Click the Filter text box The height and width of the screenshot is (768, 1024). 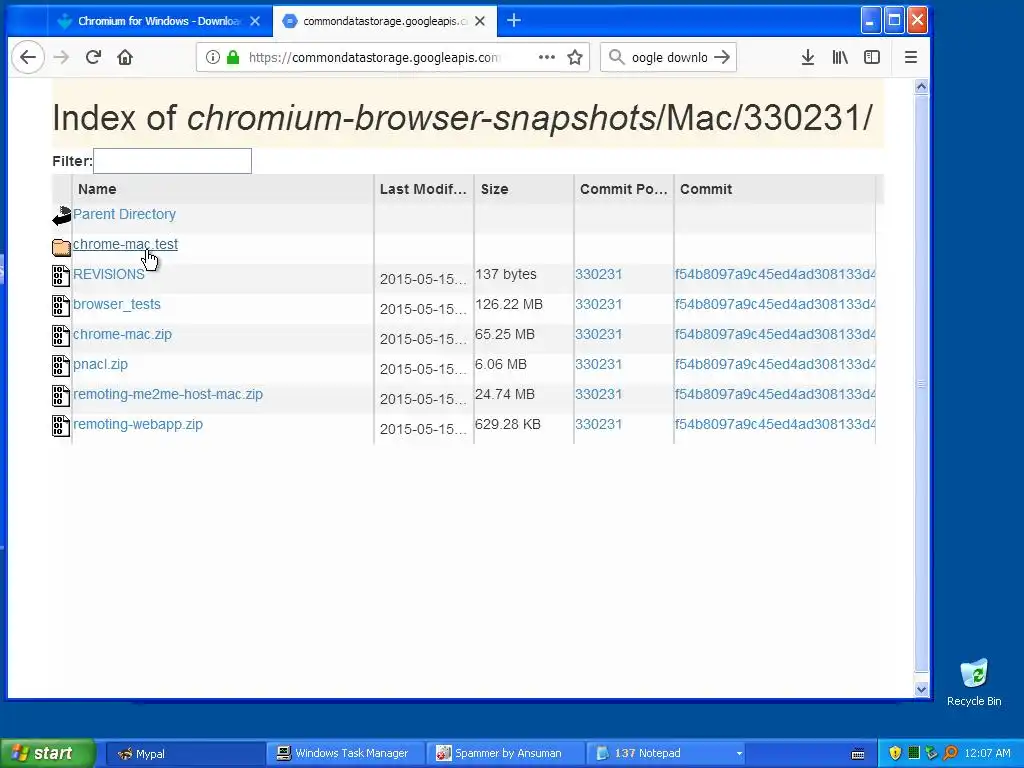click(172, 161)
